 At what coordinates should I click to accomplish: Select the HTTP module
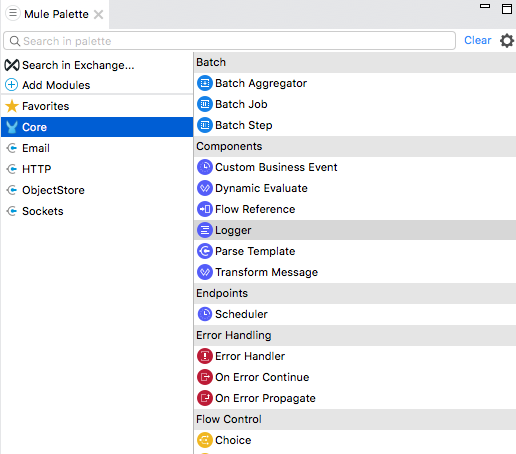97,169
